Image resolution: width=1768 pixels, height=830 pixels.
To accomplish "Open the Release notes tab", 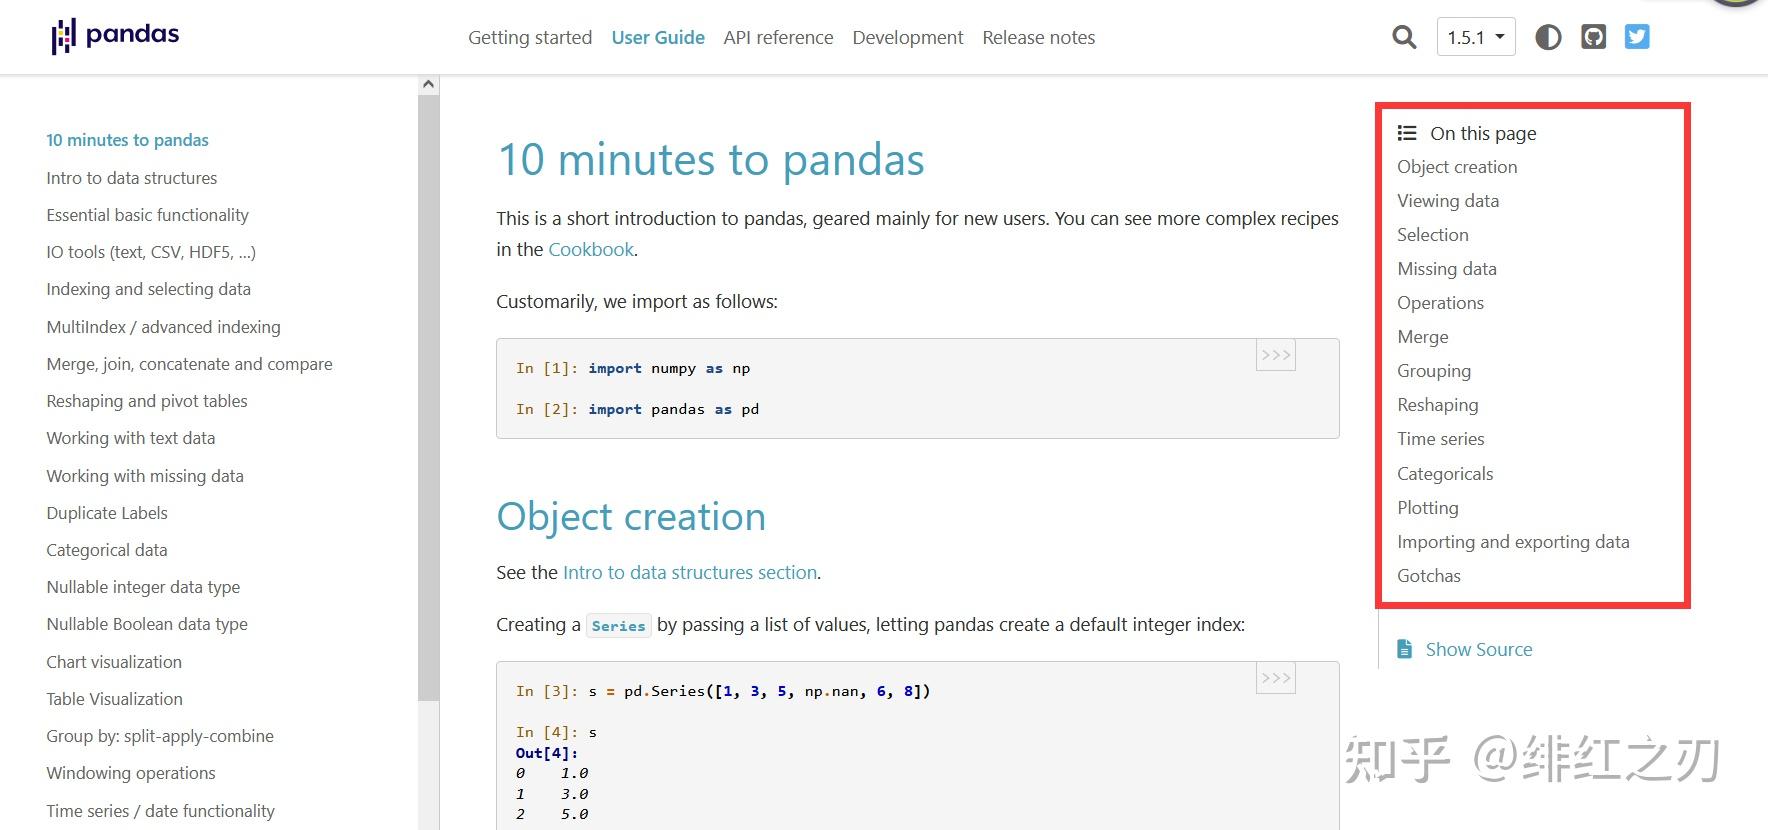I will [x=1038, y=38].
